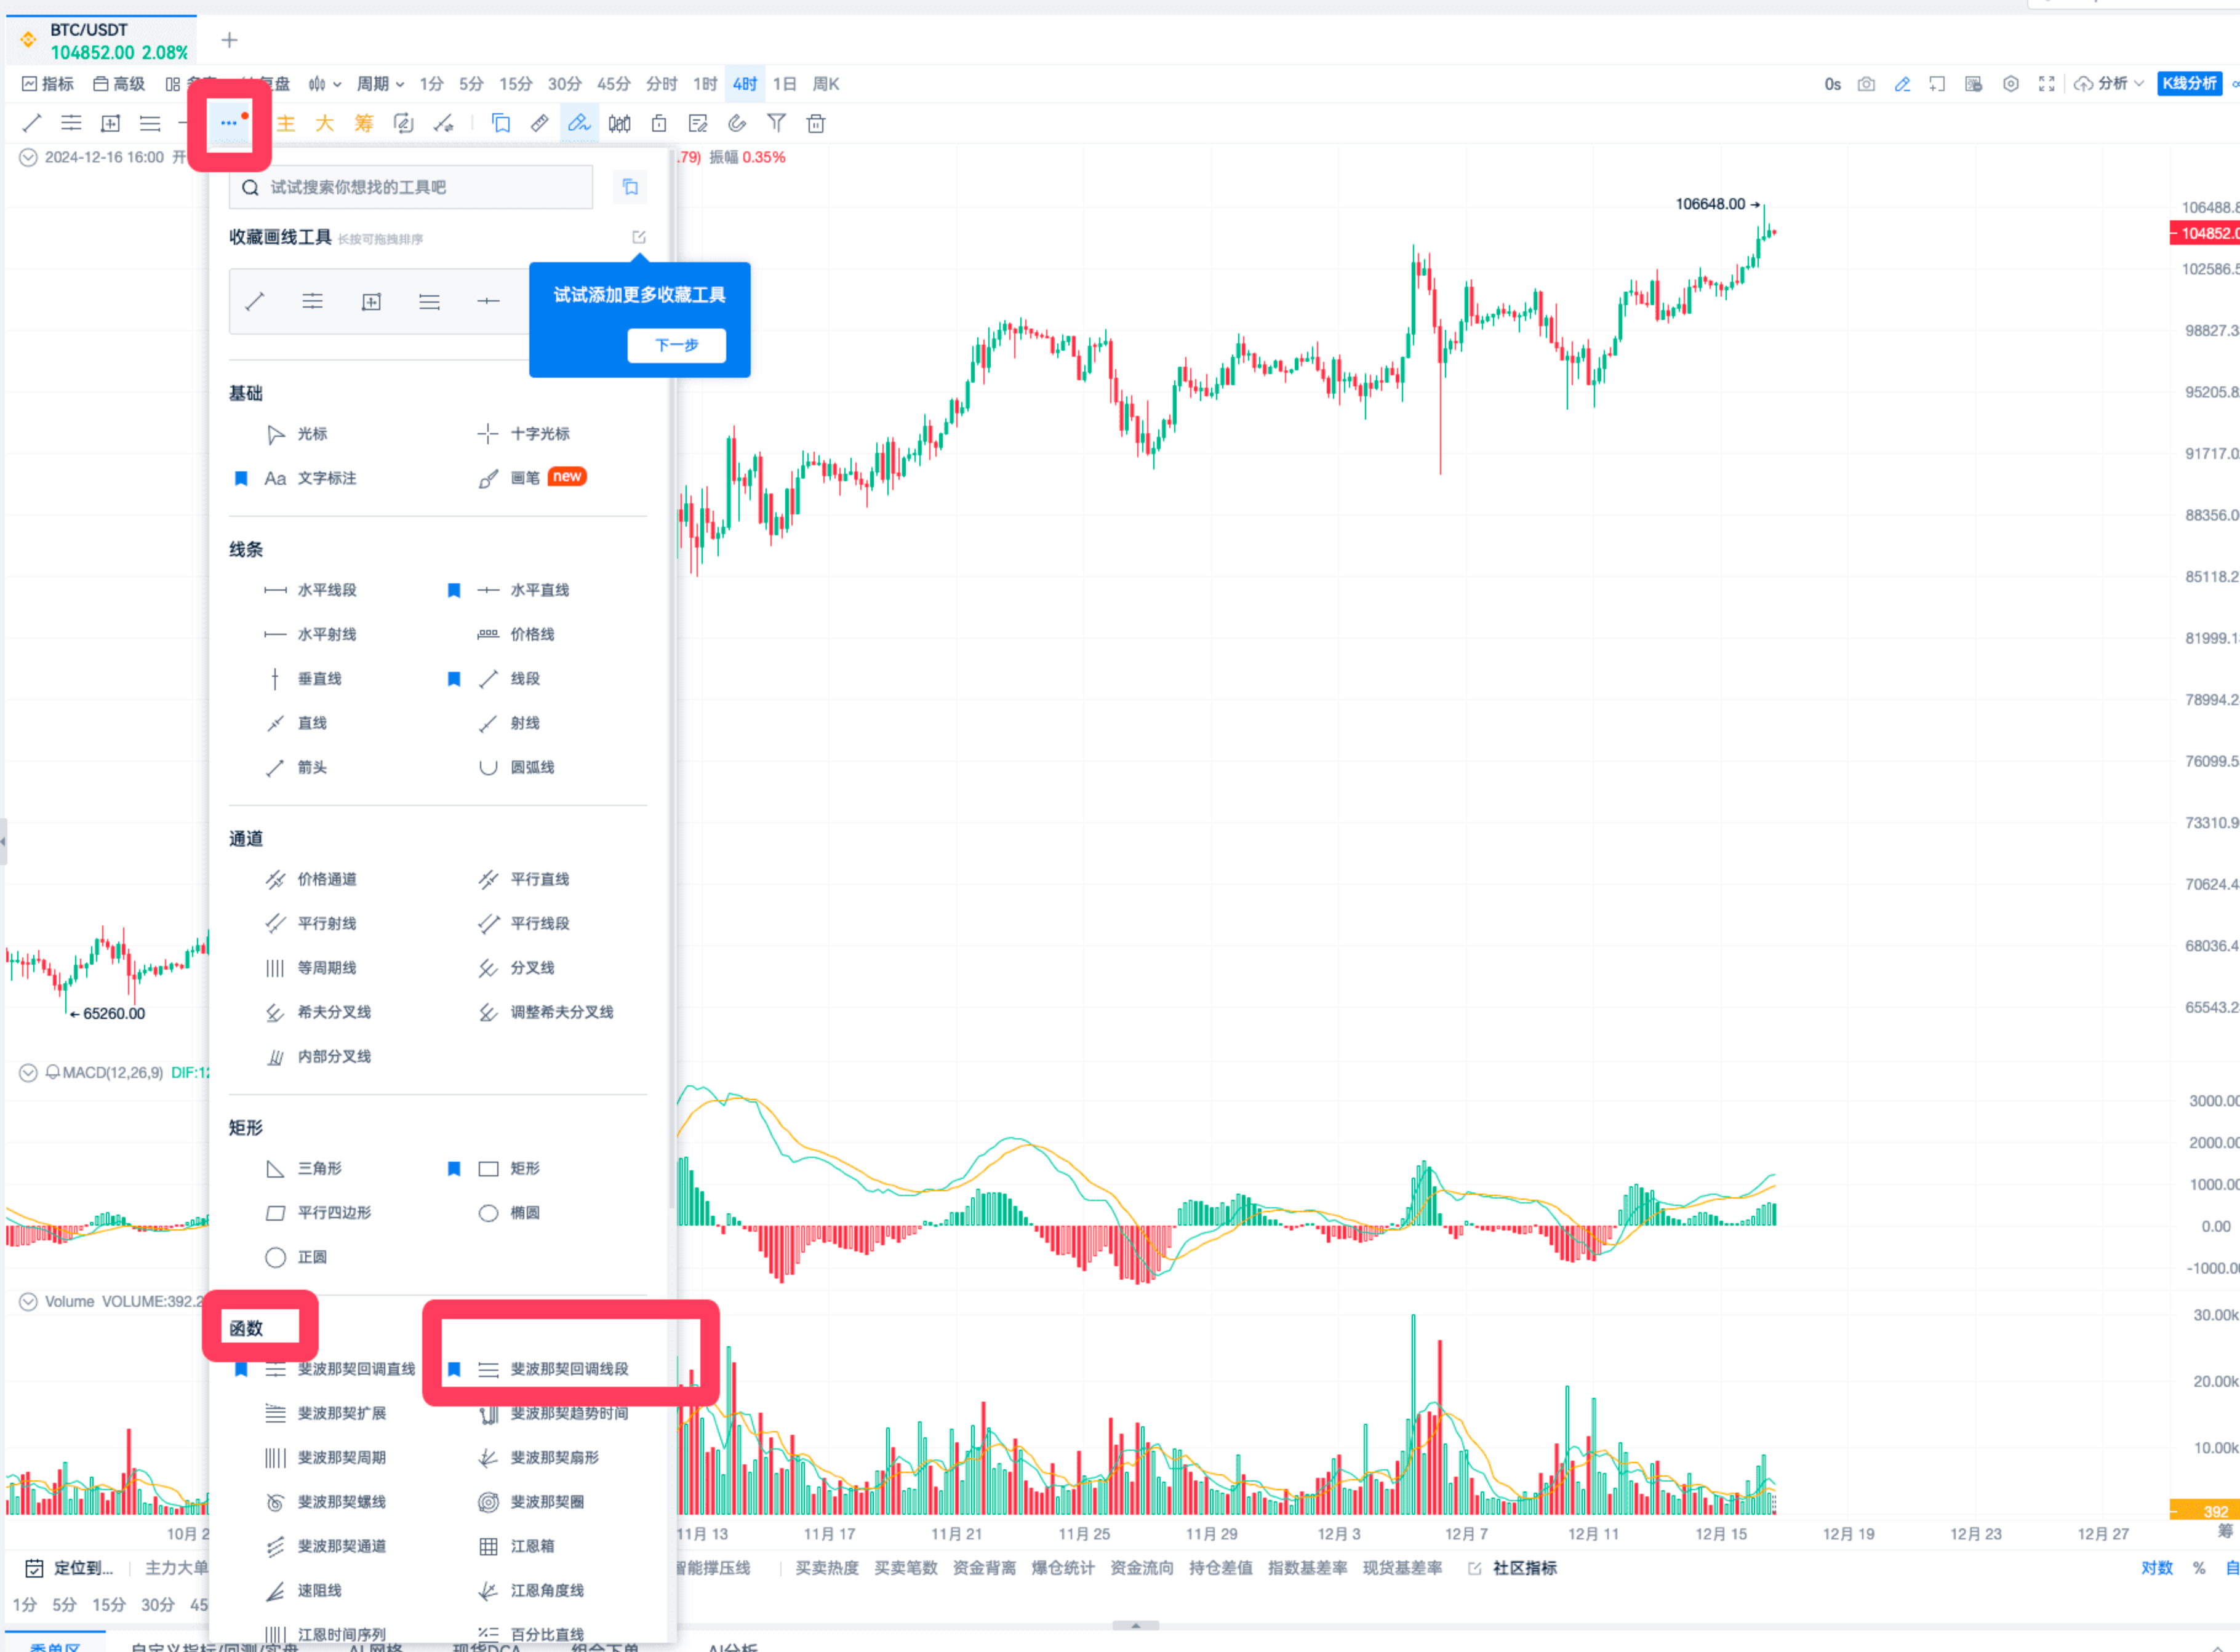Click the lock drawings toolbar icon
This screenshot has width=2240, height=1652.
click(x=658, y=123)
